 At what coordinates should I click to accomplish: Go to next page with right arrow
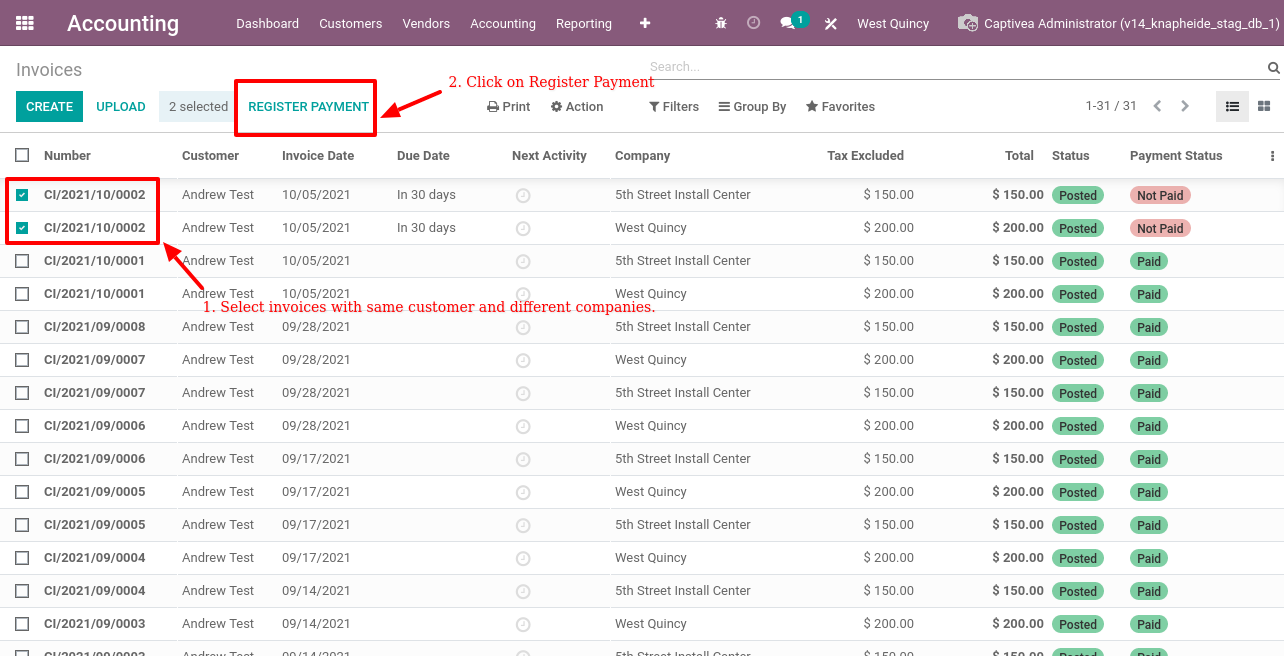click(x=1185, y=106)
